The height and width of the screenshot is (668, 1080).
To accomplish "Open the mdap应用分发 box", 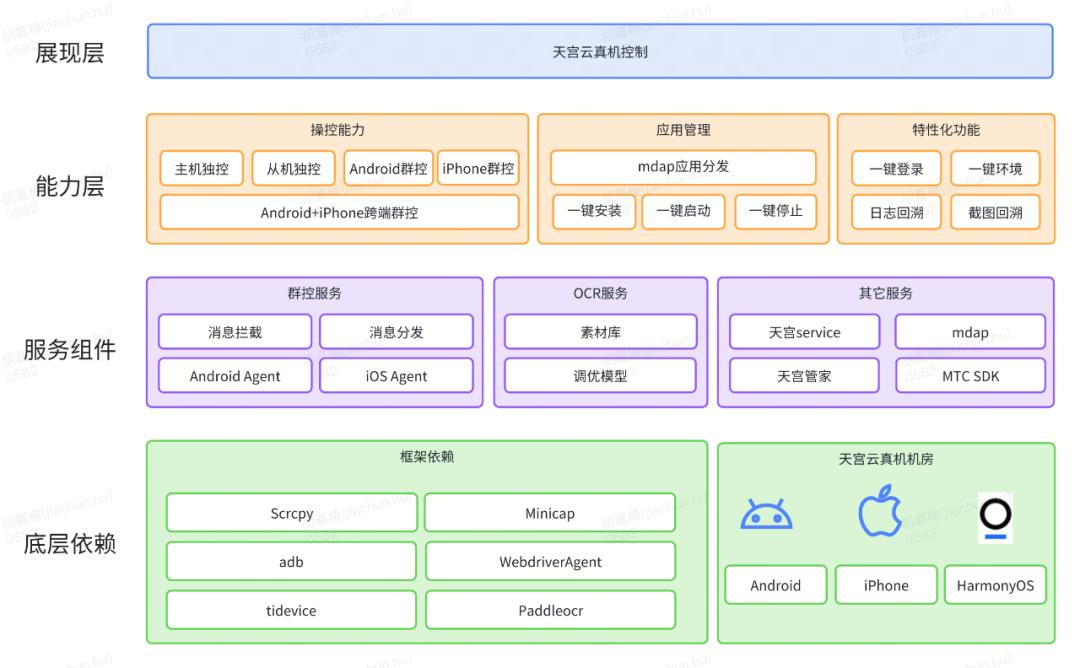I will tap(683, 167).
